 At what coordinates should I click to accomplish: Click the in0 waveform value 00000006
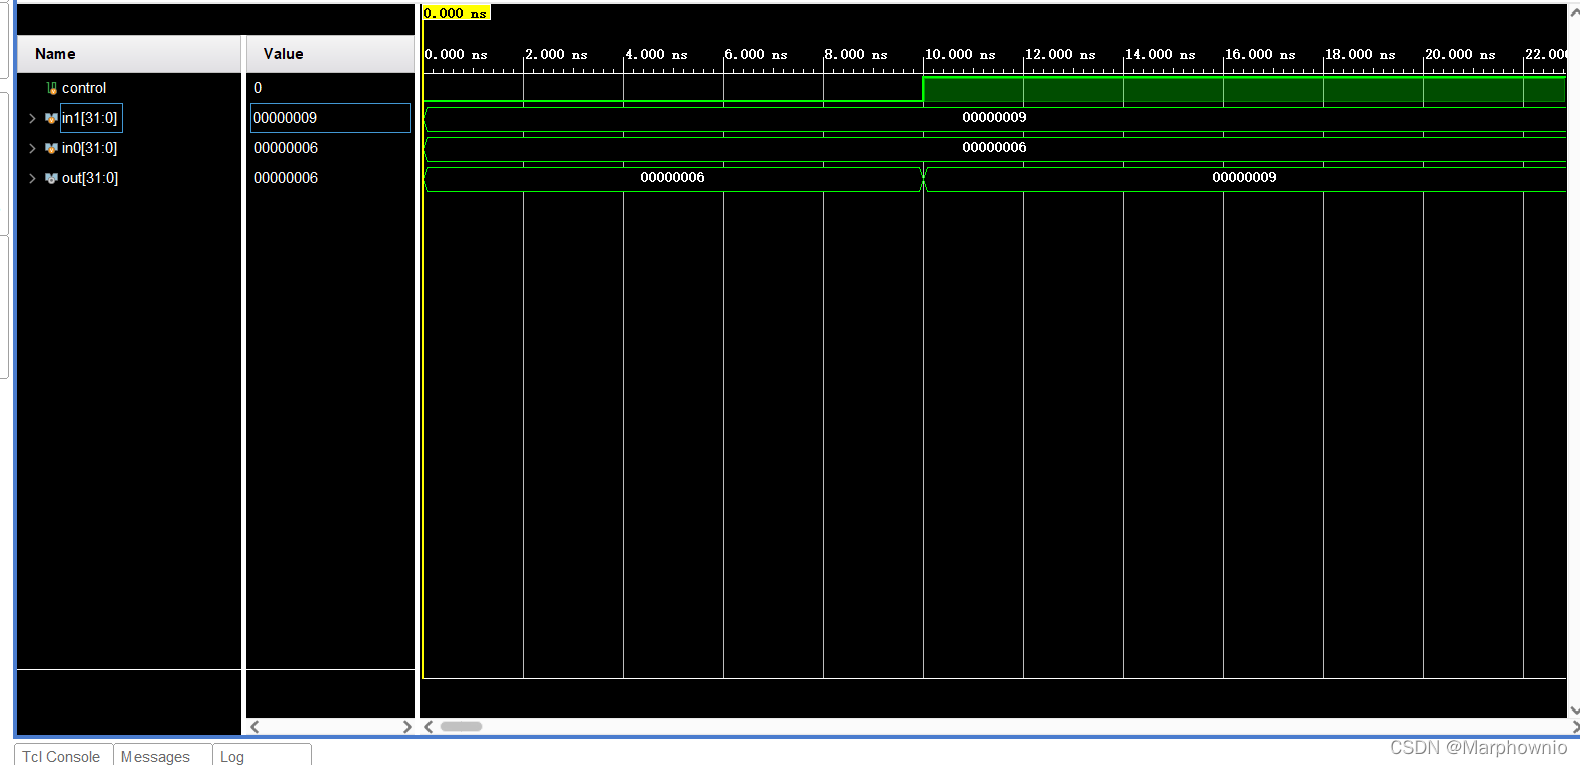coord(994,148)
